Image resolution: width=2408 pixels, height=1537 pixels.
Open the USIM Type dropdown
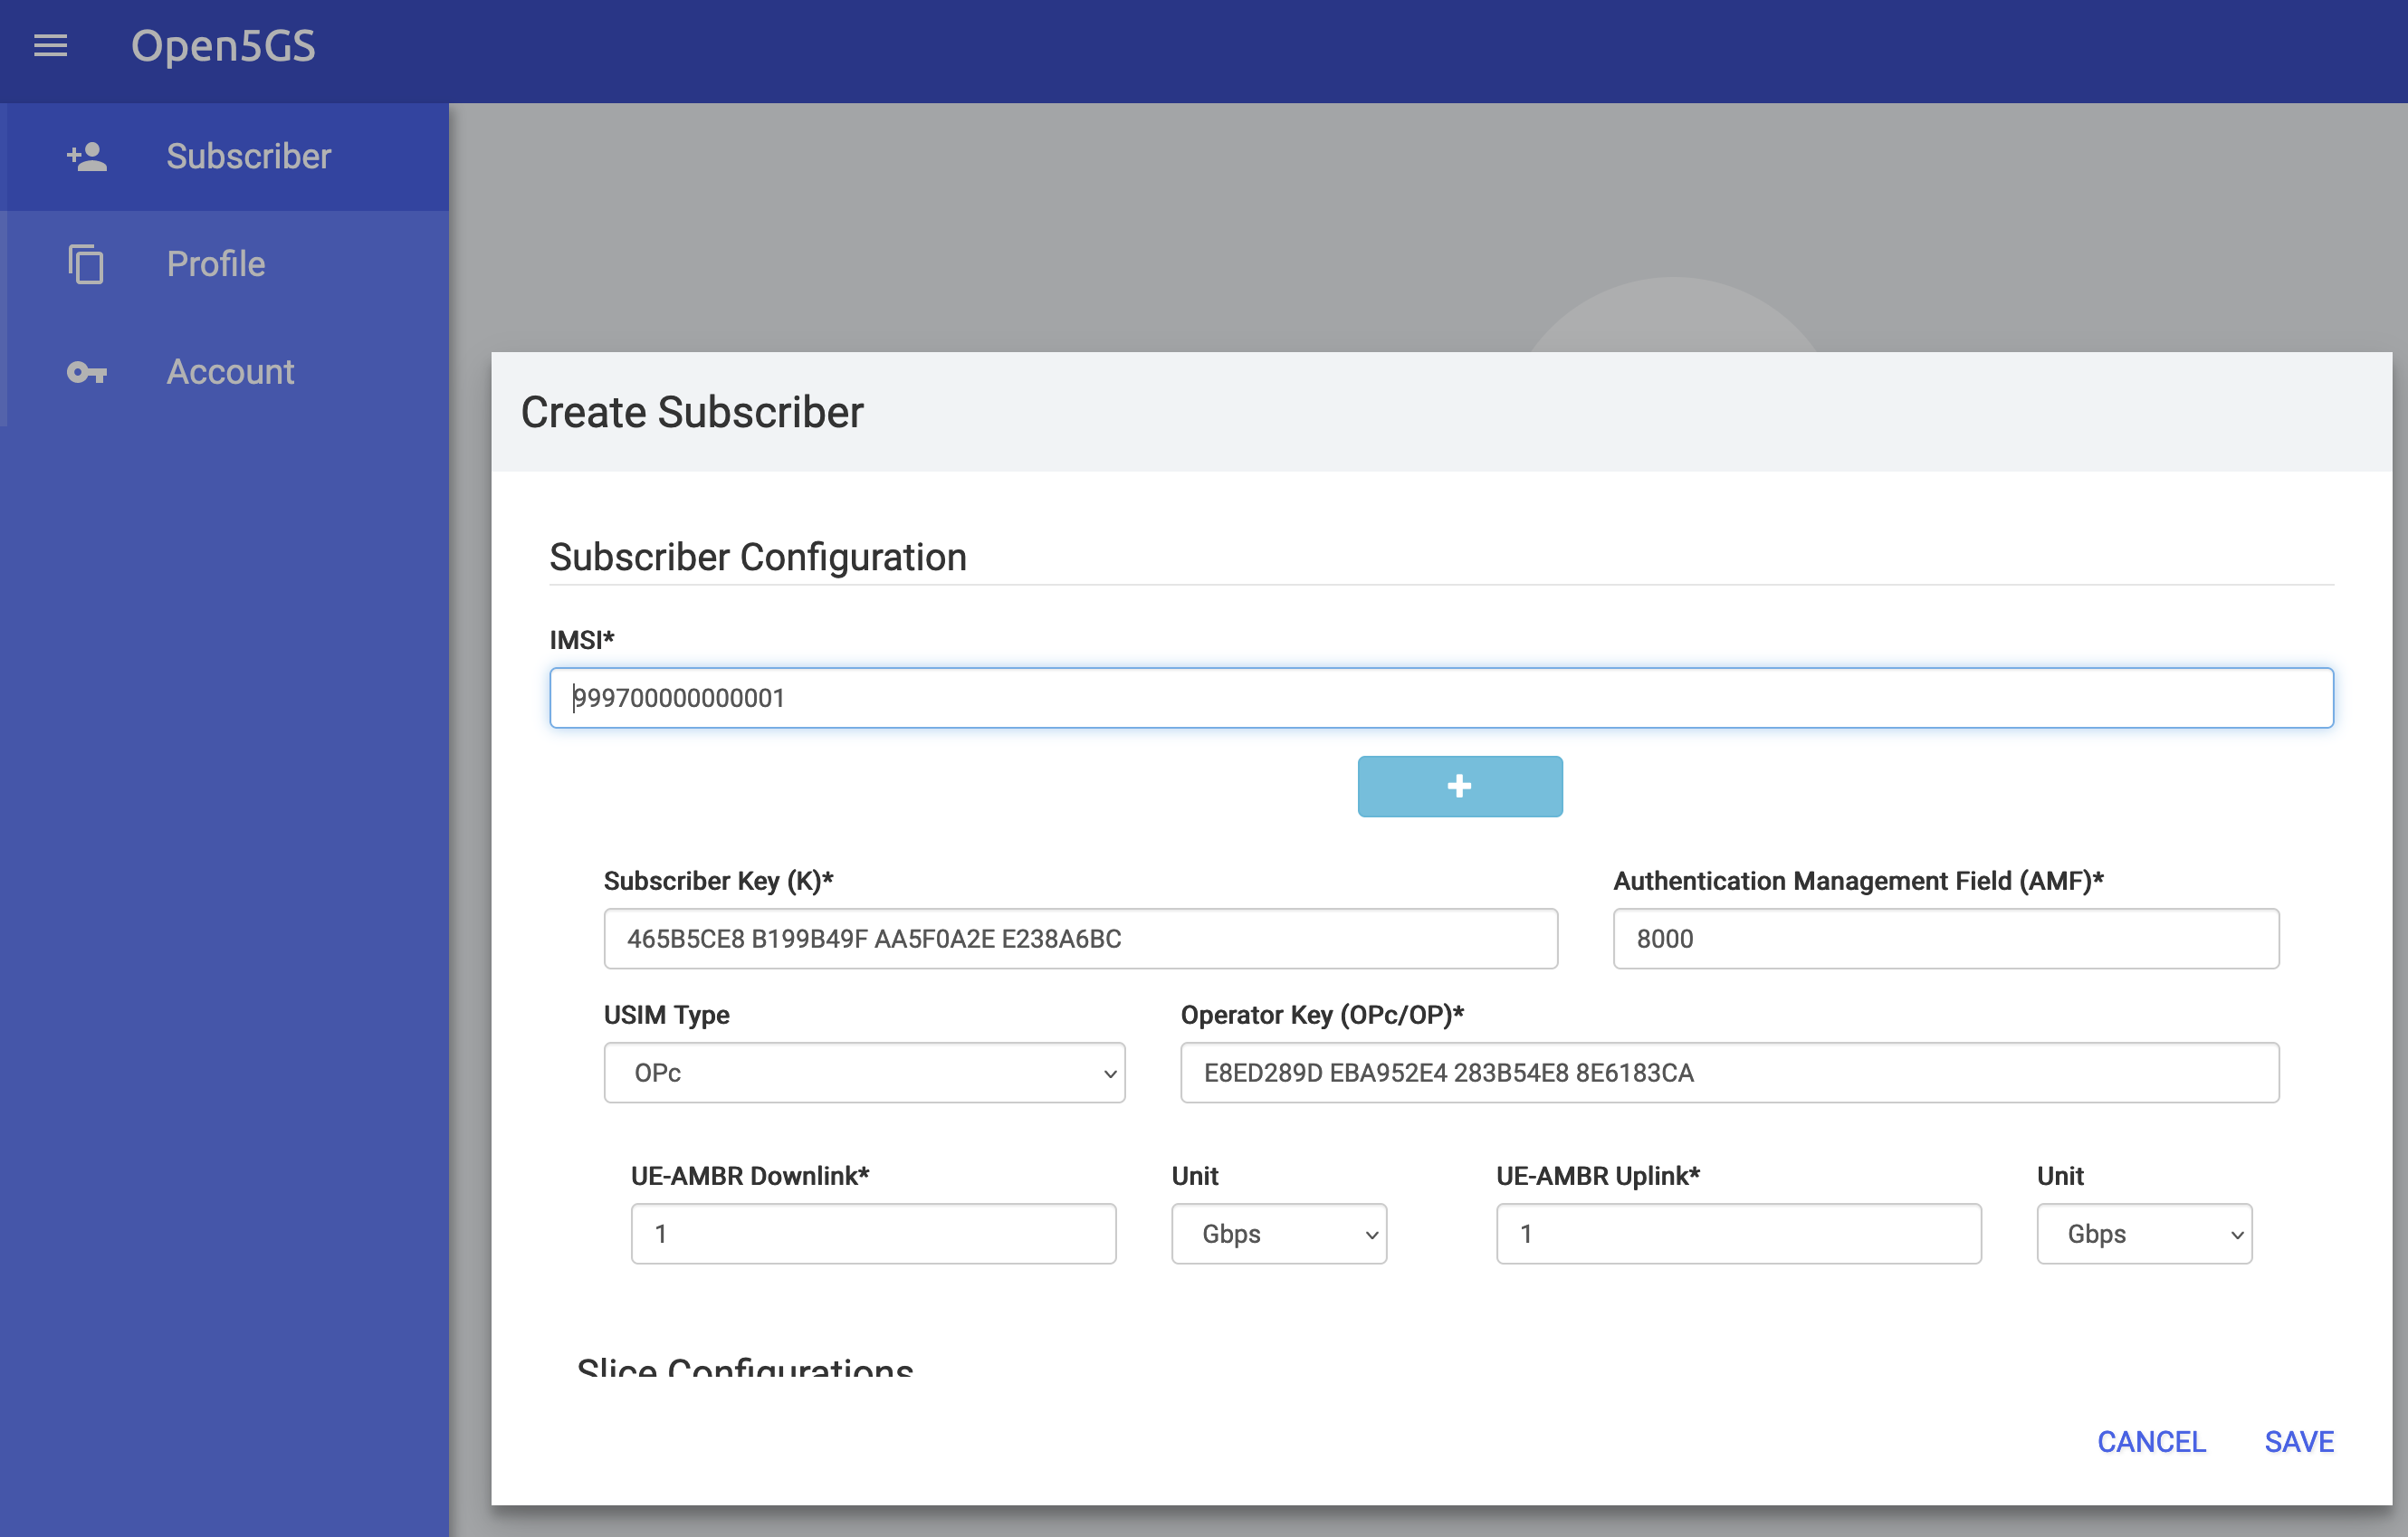click(864, 1072)
